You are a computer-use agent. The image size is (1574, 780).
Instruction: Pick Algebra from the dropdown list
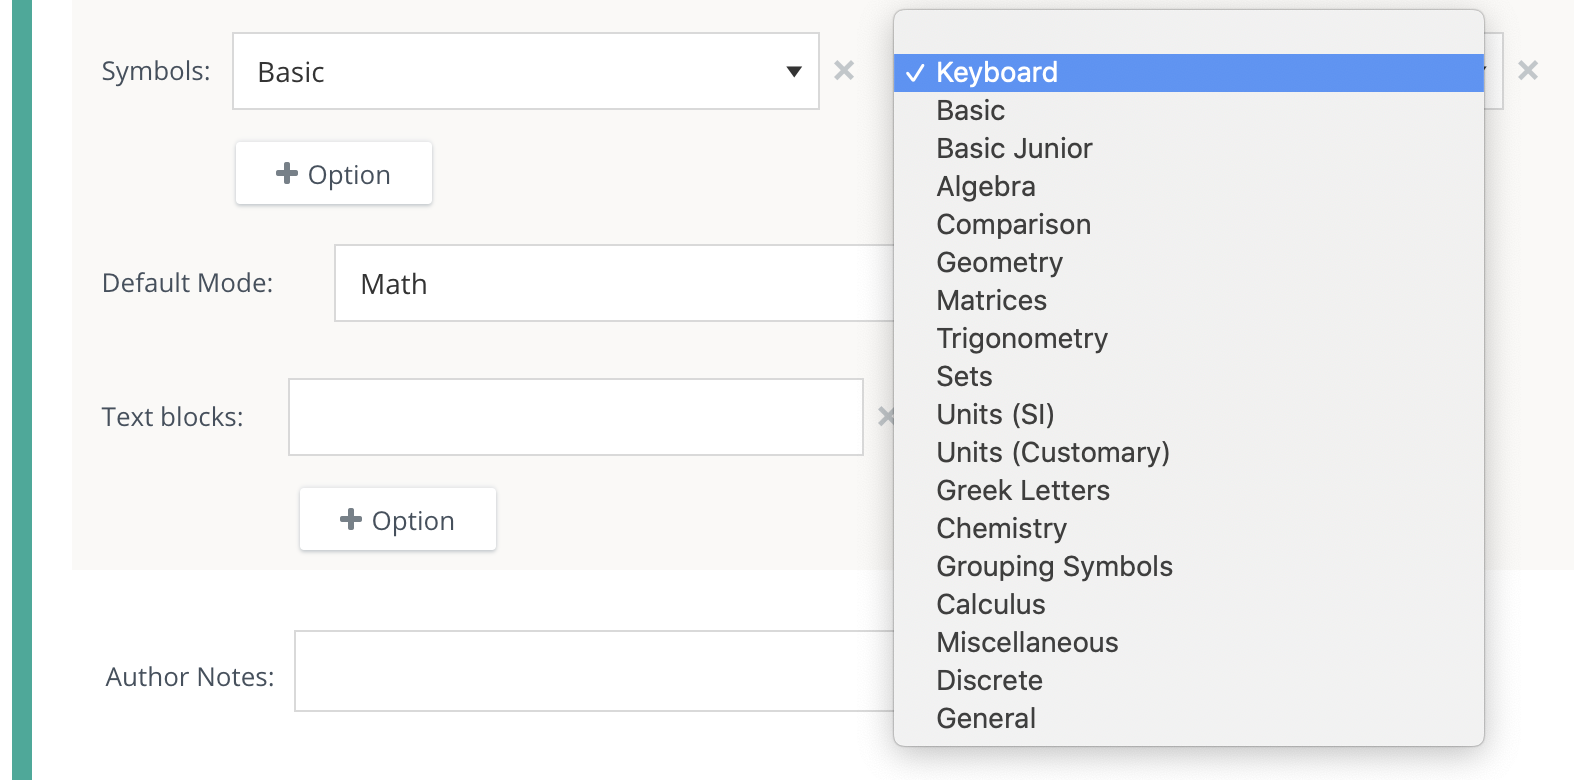[985, 187]
